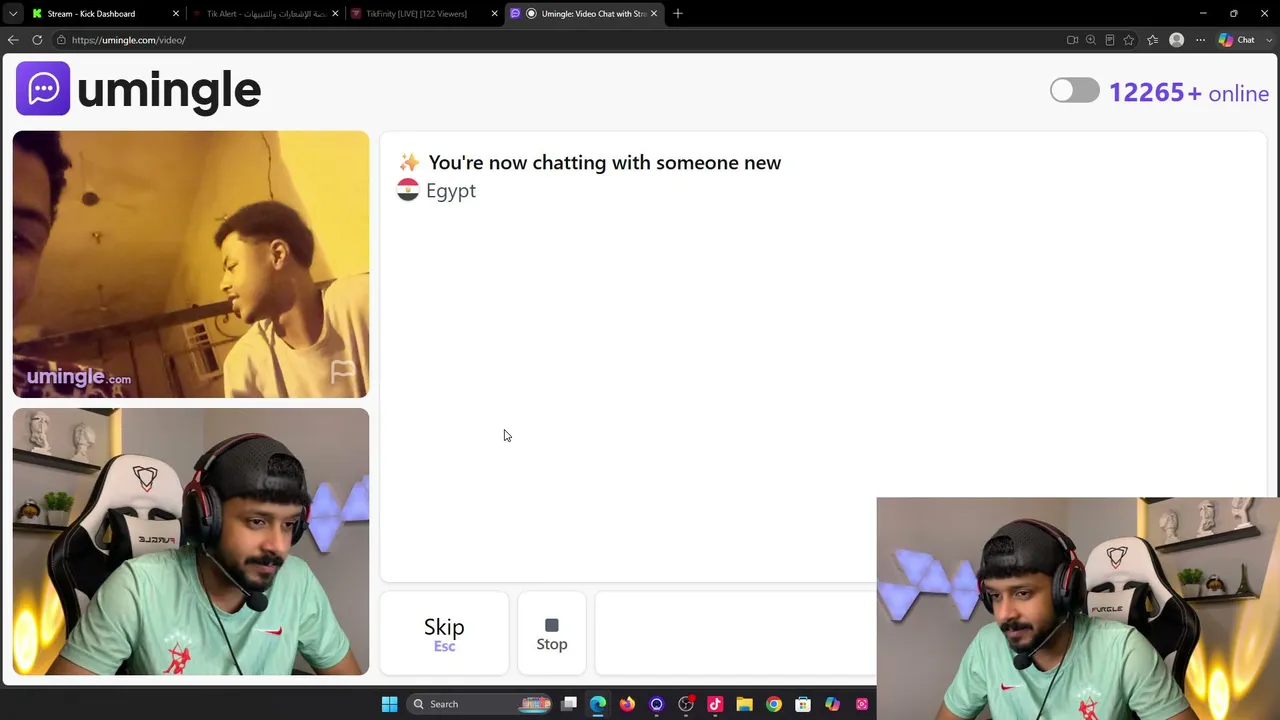This screenshot has width=1280, height=720.
Task: Close the Tik Alert tab
Action: click(x=335, y=14)
